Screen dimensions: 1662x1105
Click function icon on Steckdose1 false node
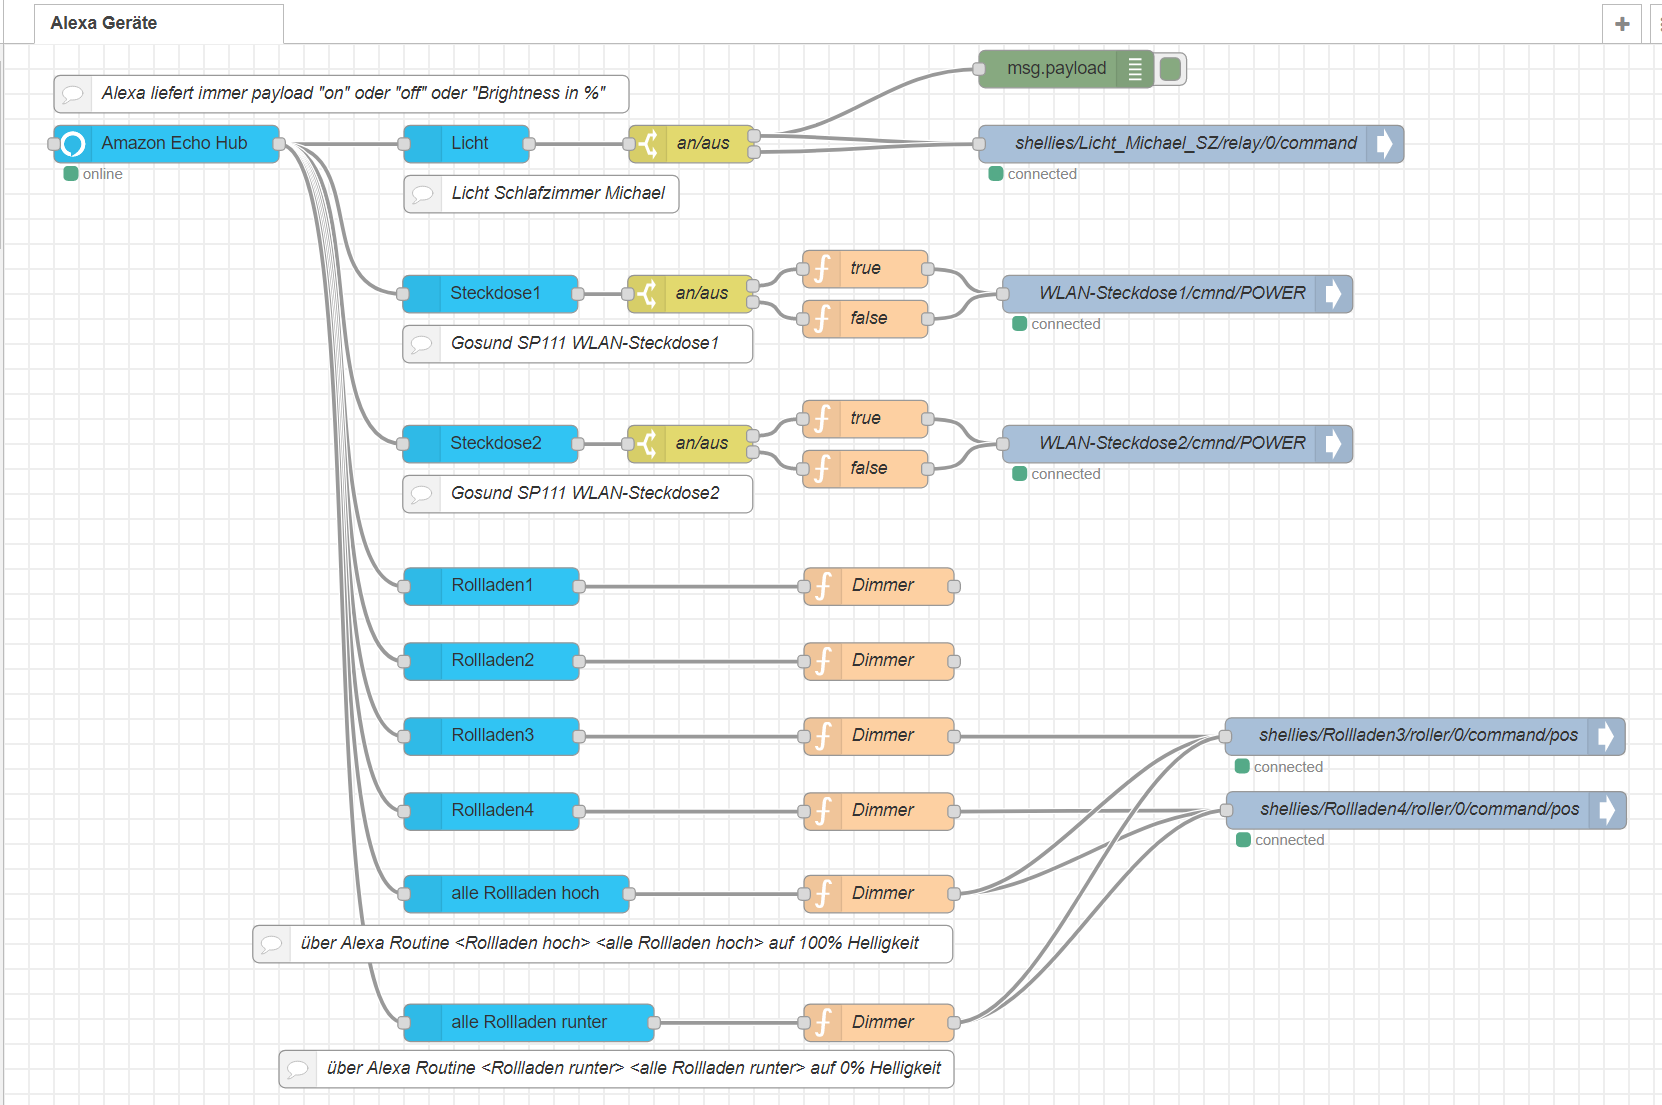[x=822, y=319]
